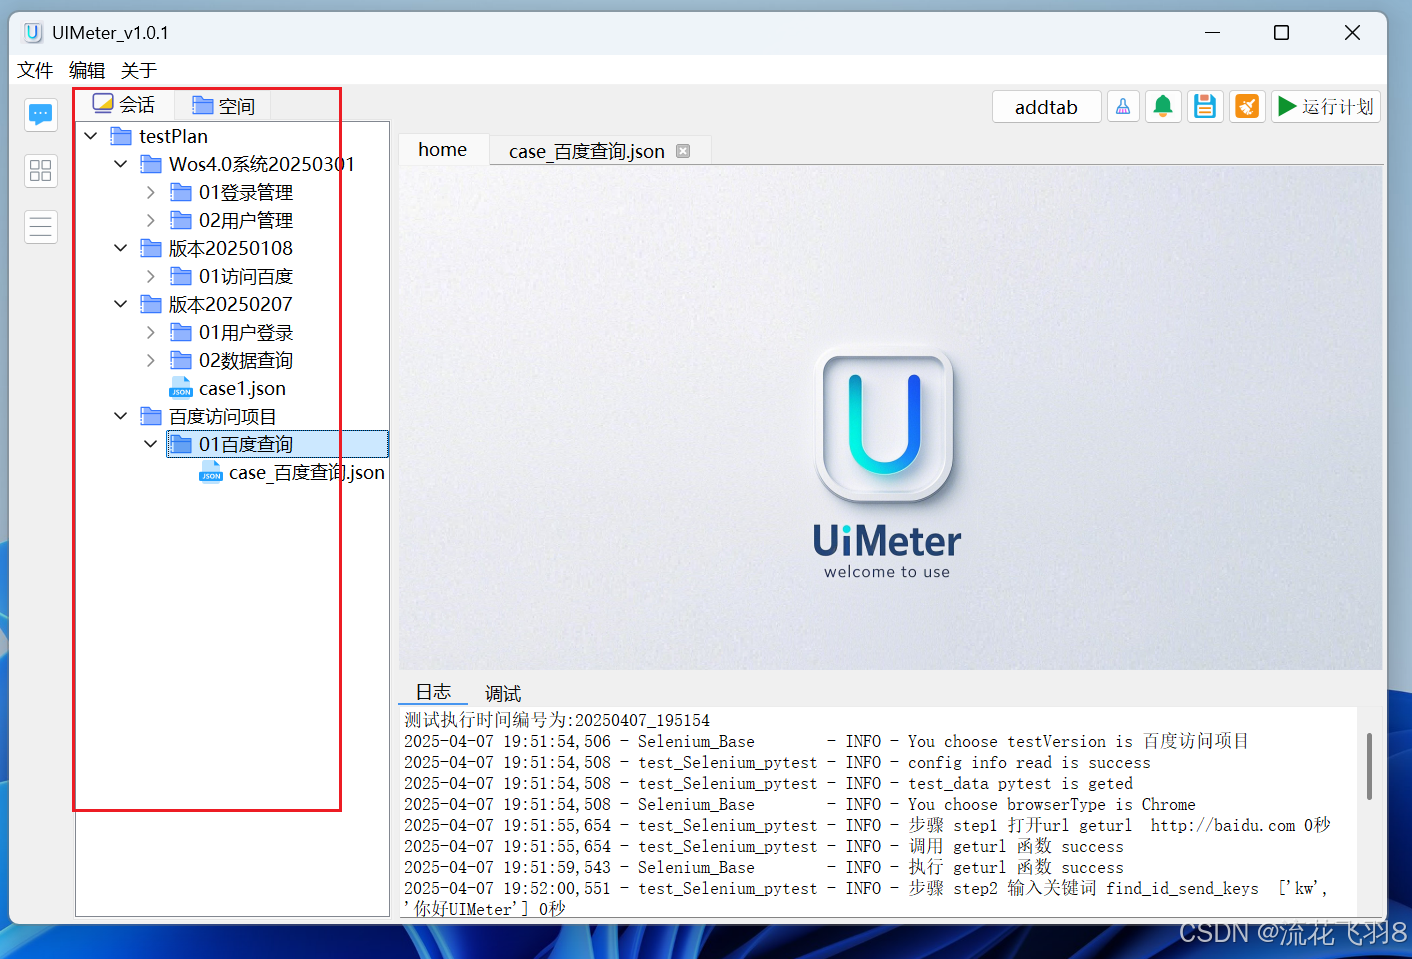
Task: Click the JSON file icon of case1.json
Action: click(x=181, y=388)
